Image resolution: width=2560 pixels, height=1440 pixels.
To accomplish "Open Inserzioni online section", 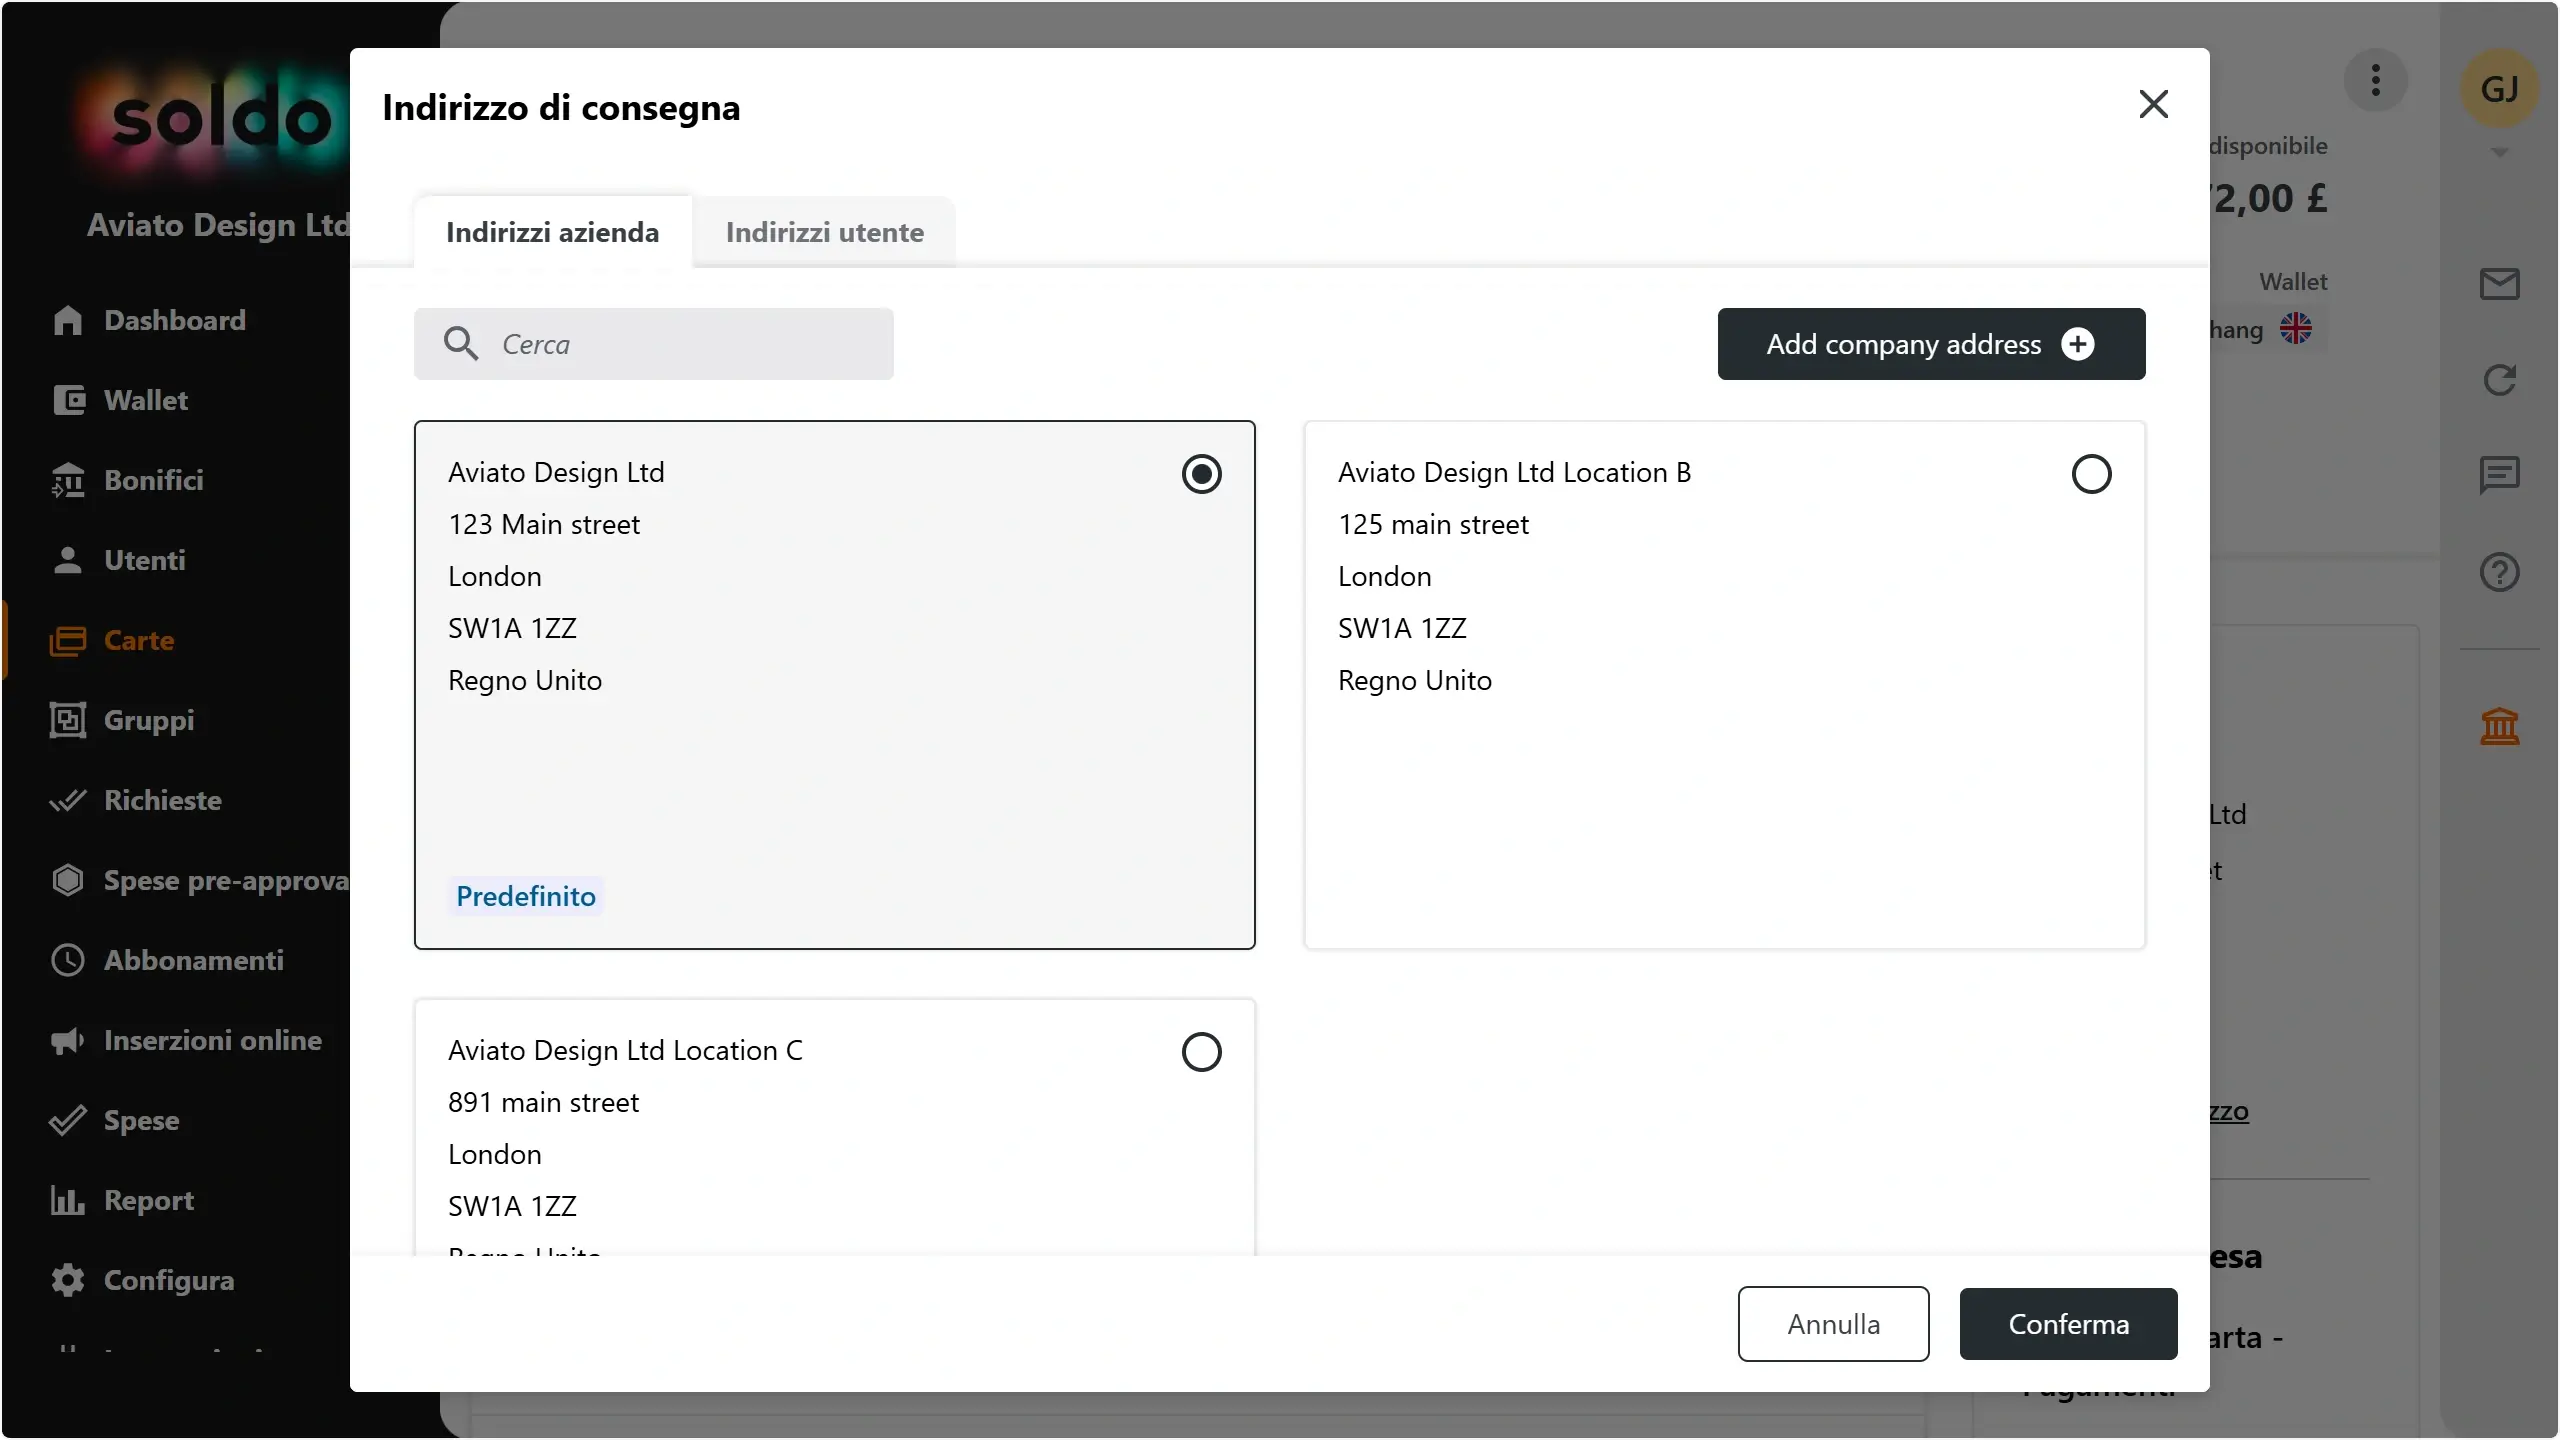I will (186, 1040).
